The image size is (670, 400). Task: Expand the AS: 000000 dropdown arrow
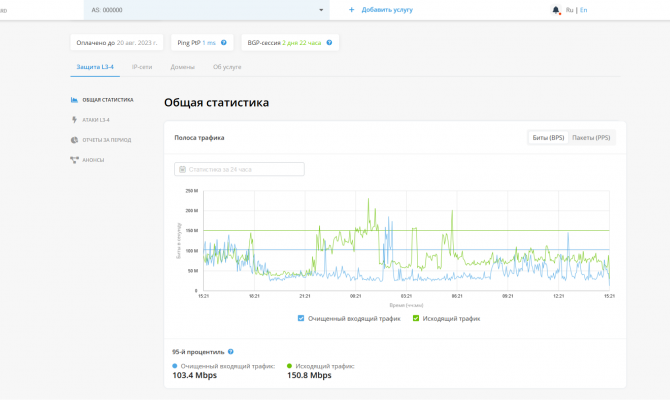(x=321, y=10)
